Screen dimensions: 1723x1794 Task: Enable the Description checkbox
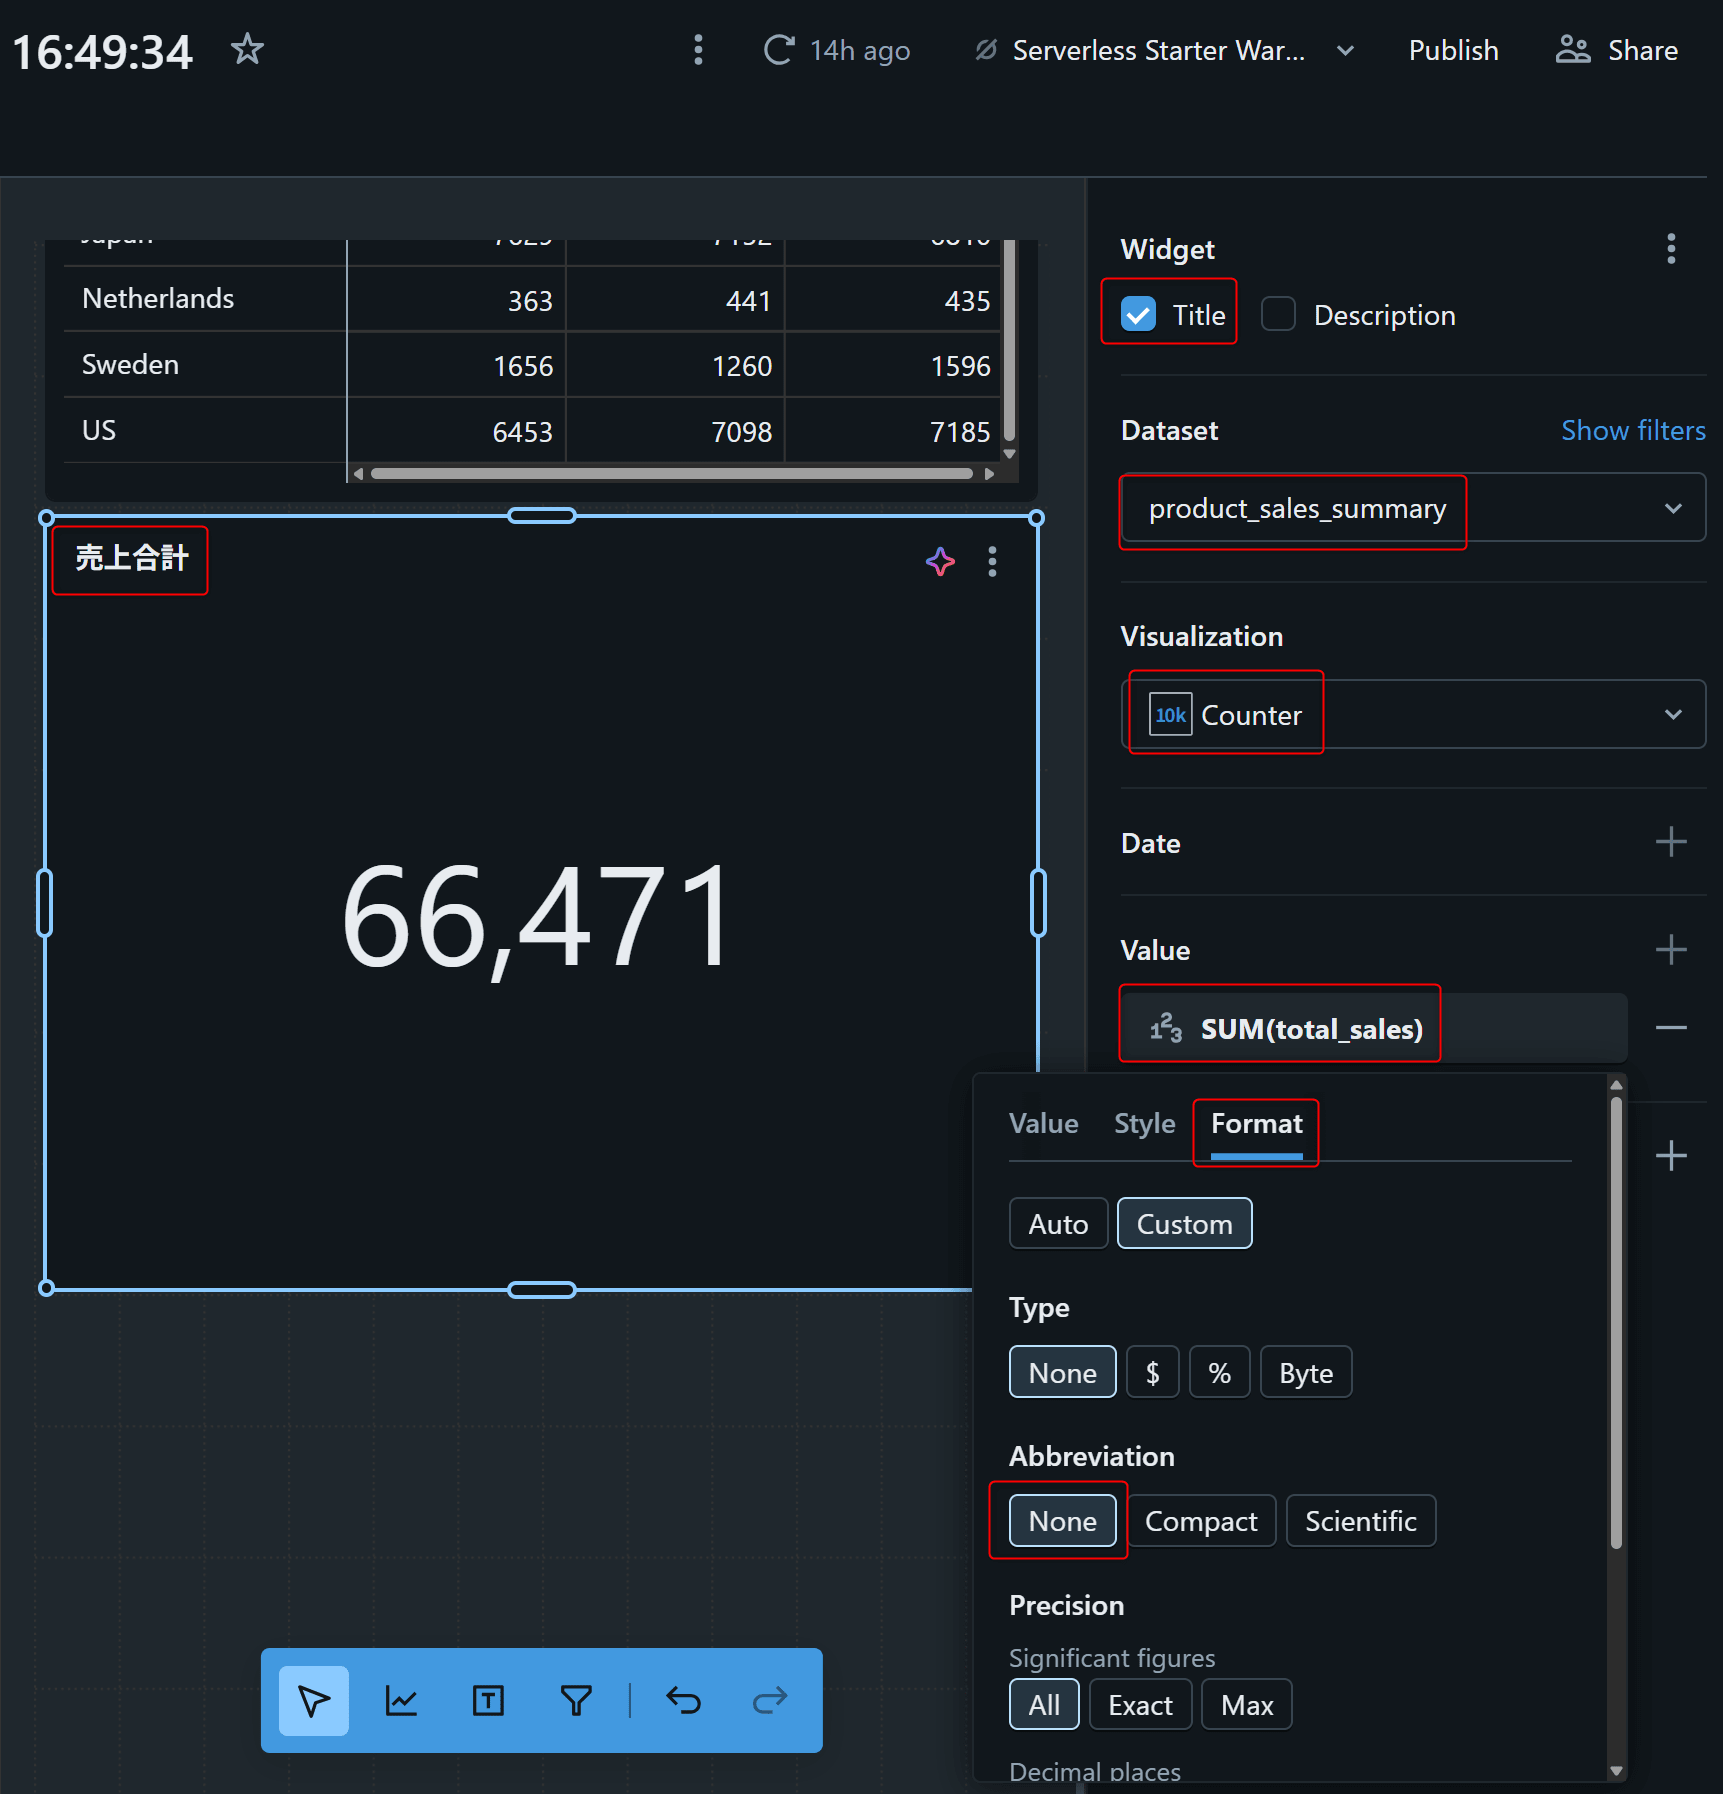click(x=1278, y=315)
